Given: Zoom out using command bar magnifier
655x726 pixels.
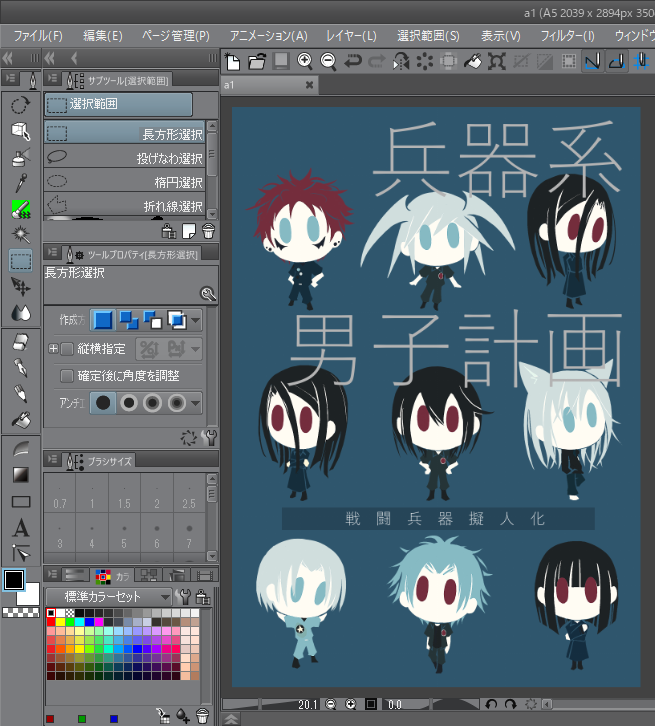Looking at the screenshot, I should coord(329,61).
